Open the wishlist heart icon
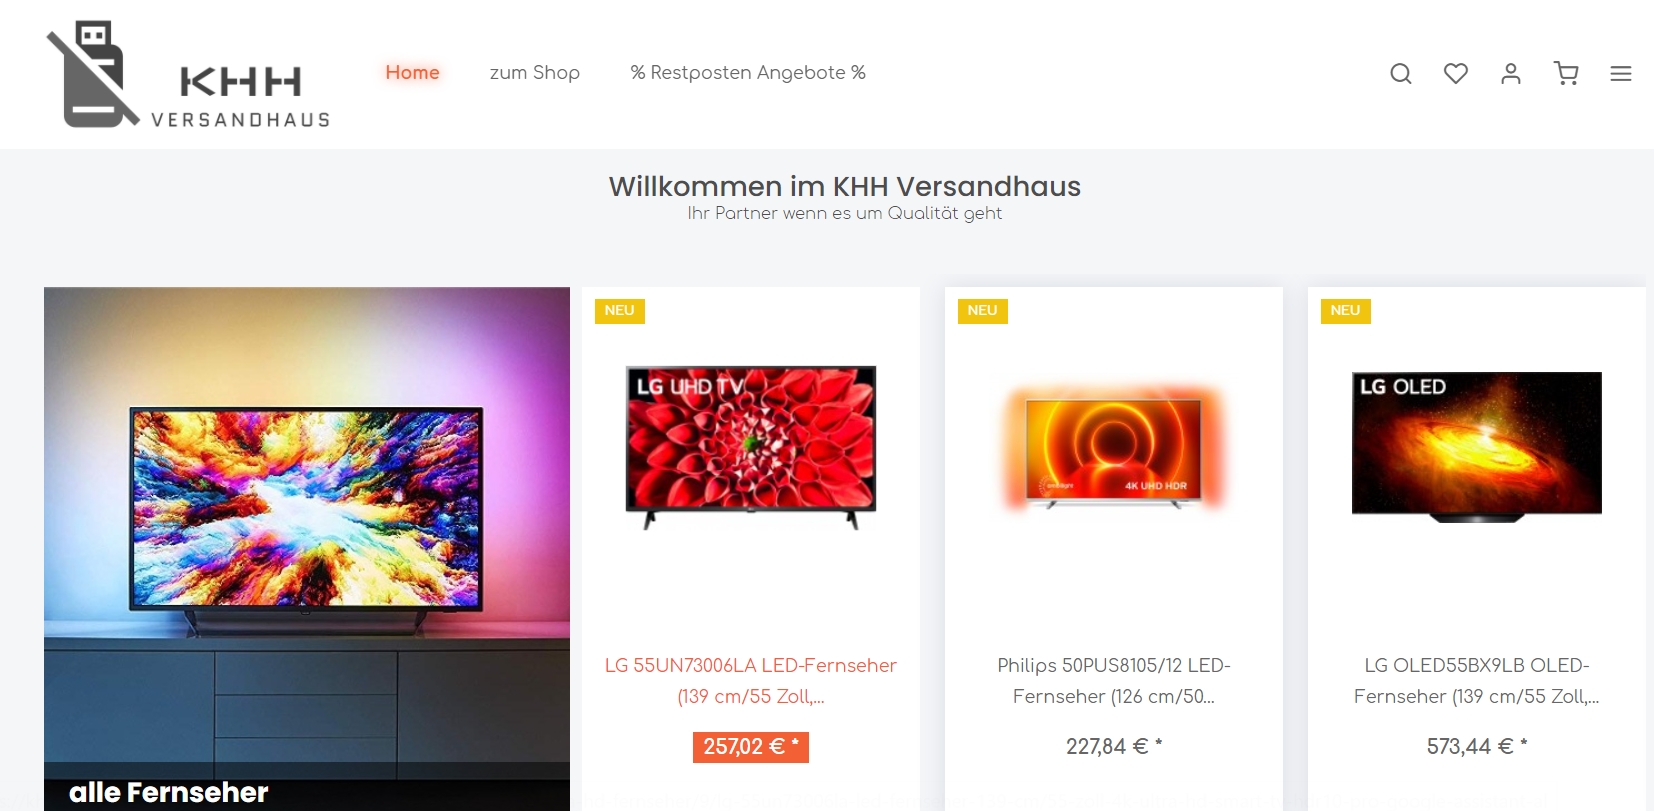Viewport: 1654px width, 811px height. 1455,73
